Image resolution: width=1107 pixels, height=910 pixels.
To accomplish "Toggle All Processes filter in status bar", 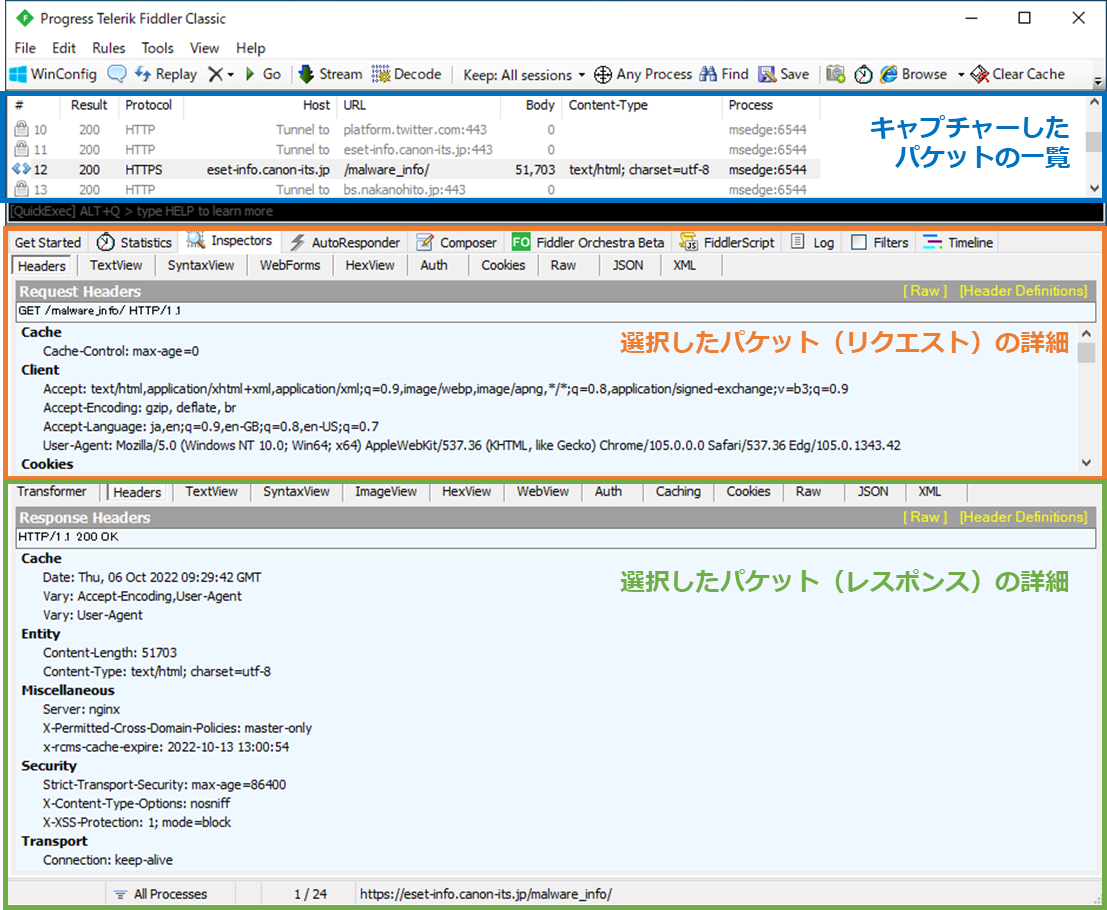I will click(x=160, y=893).
